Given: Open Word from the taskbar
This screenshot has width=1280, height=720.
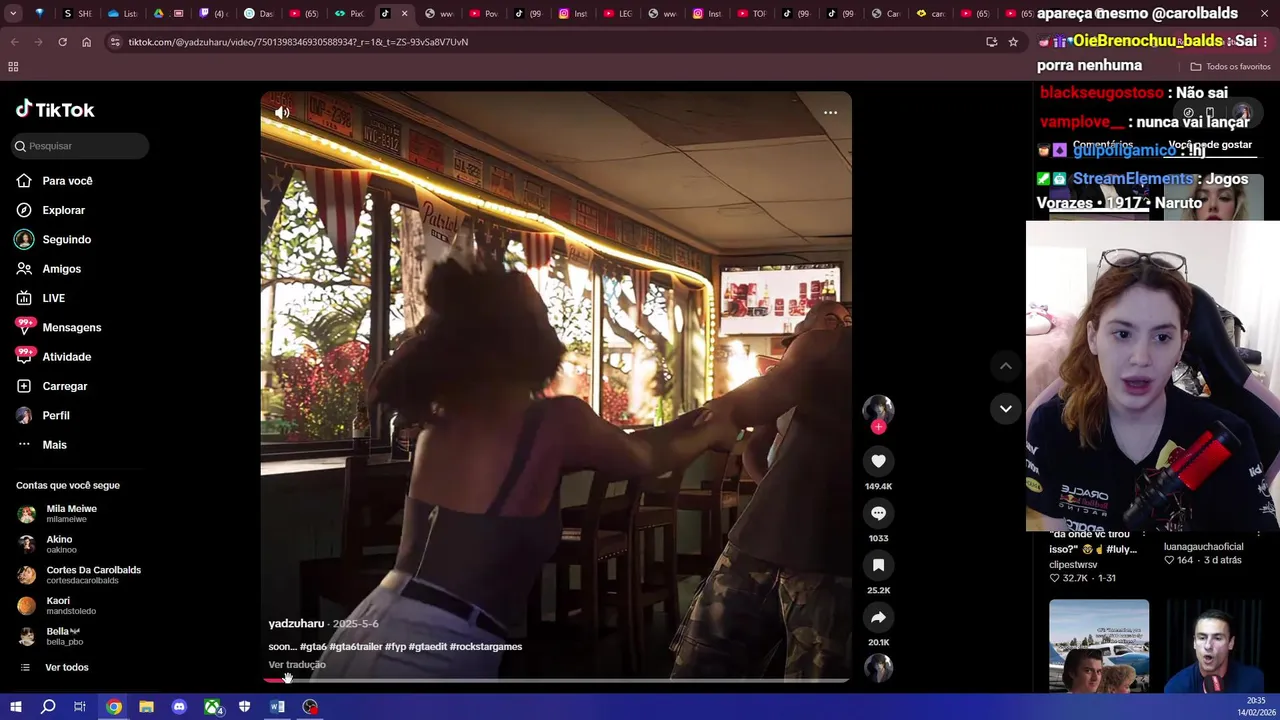Looking at the screenshot, I should tap(277, 707).
